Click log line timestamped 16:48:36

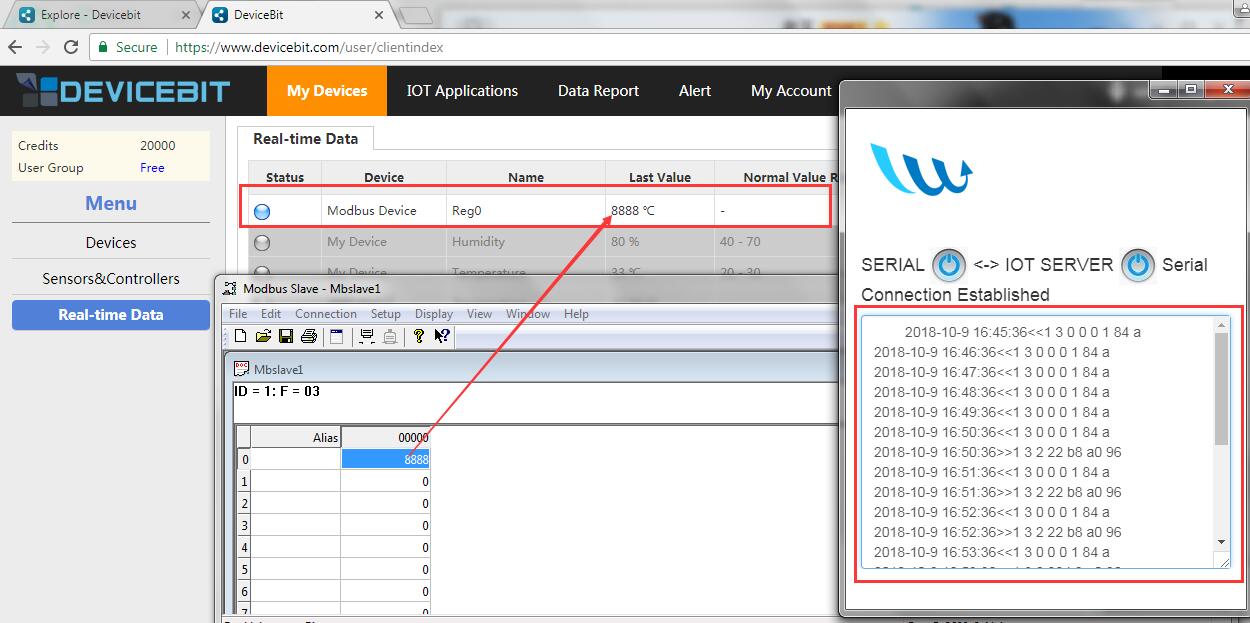(x=991, y=392)
